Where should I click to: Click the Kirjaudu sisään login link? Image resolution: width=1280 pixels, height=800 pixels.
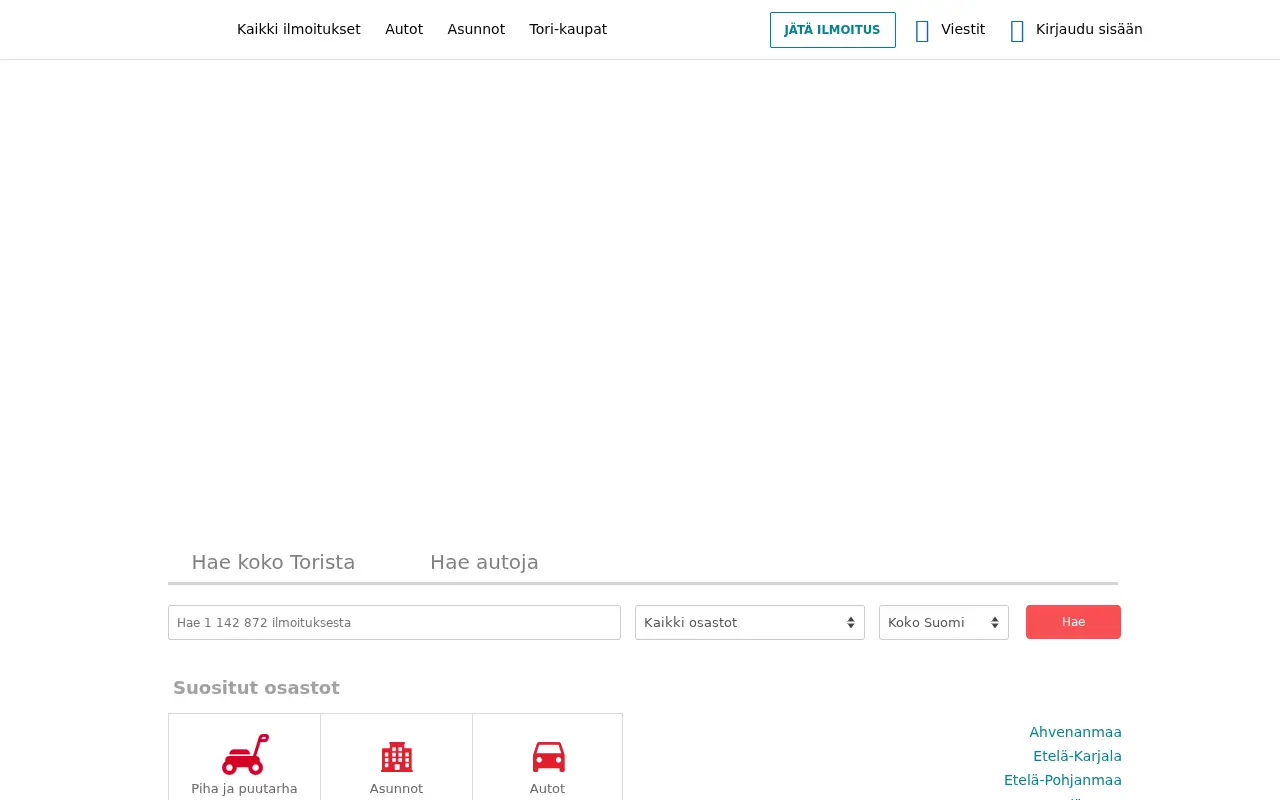click(1089, 29)
